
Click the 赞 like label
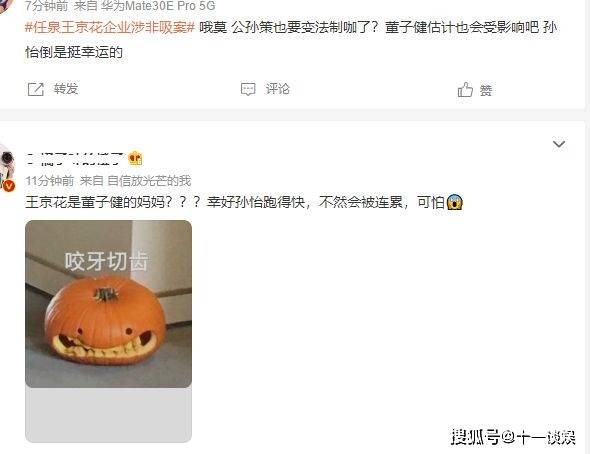(x=486, y=90)
